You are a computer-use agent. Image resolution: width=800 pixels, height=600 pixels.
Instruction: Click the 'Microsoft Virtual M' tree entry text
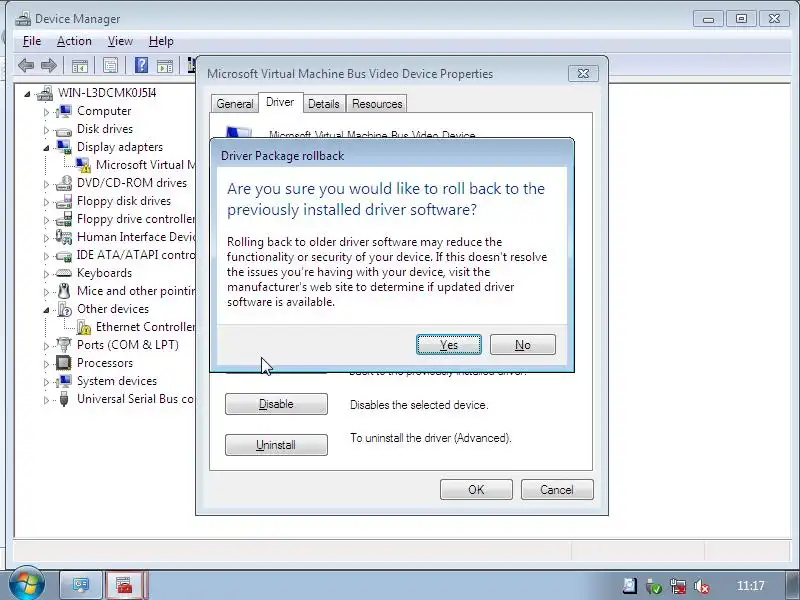point(145,165)
